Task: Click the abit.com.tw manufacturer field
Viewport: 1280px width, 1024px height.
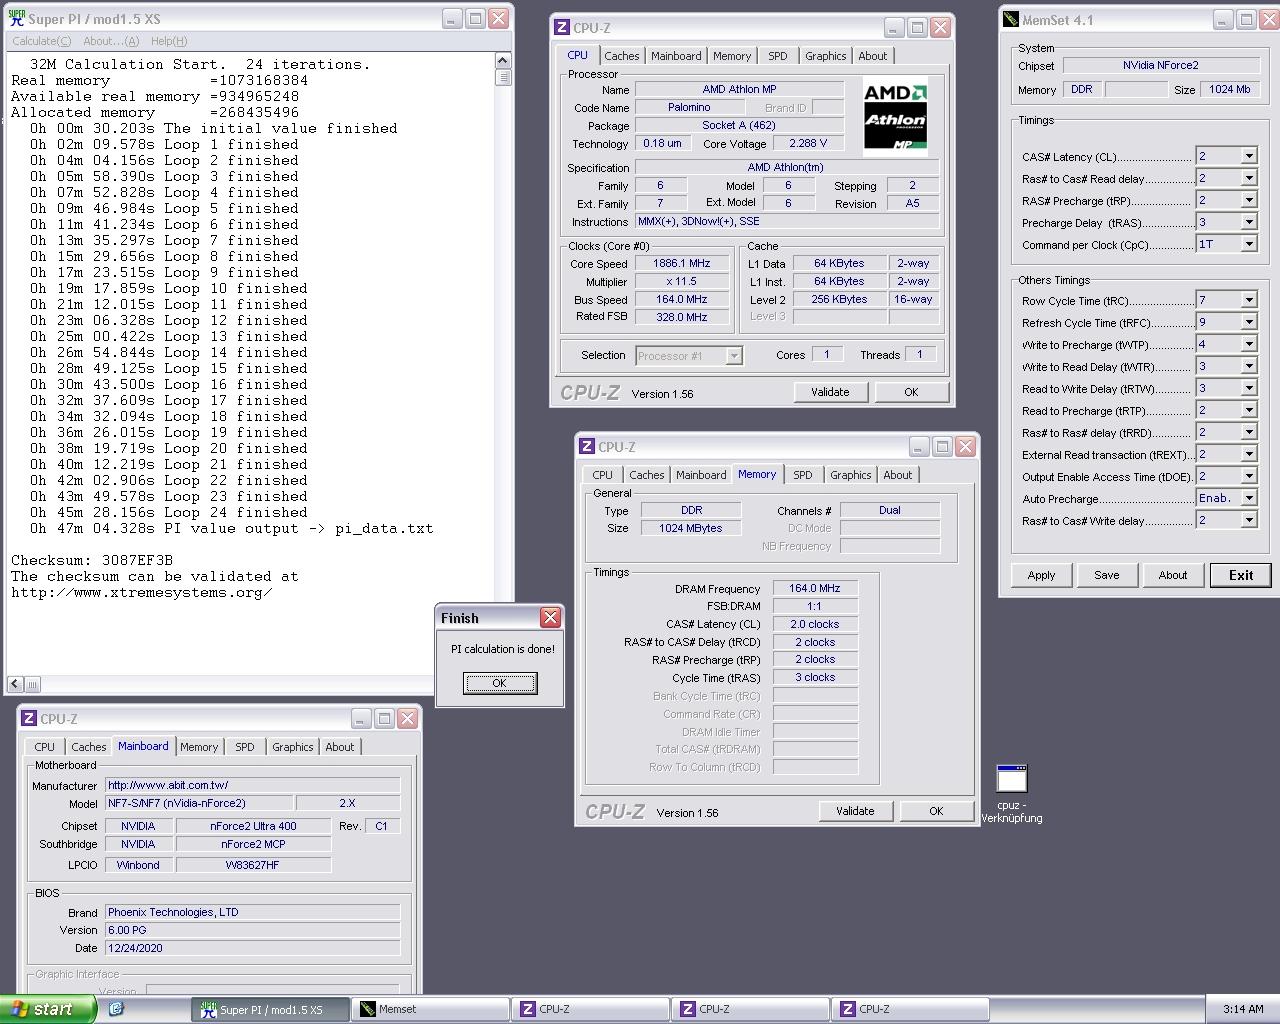Action: click(253, 785)
